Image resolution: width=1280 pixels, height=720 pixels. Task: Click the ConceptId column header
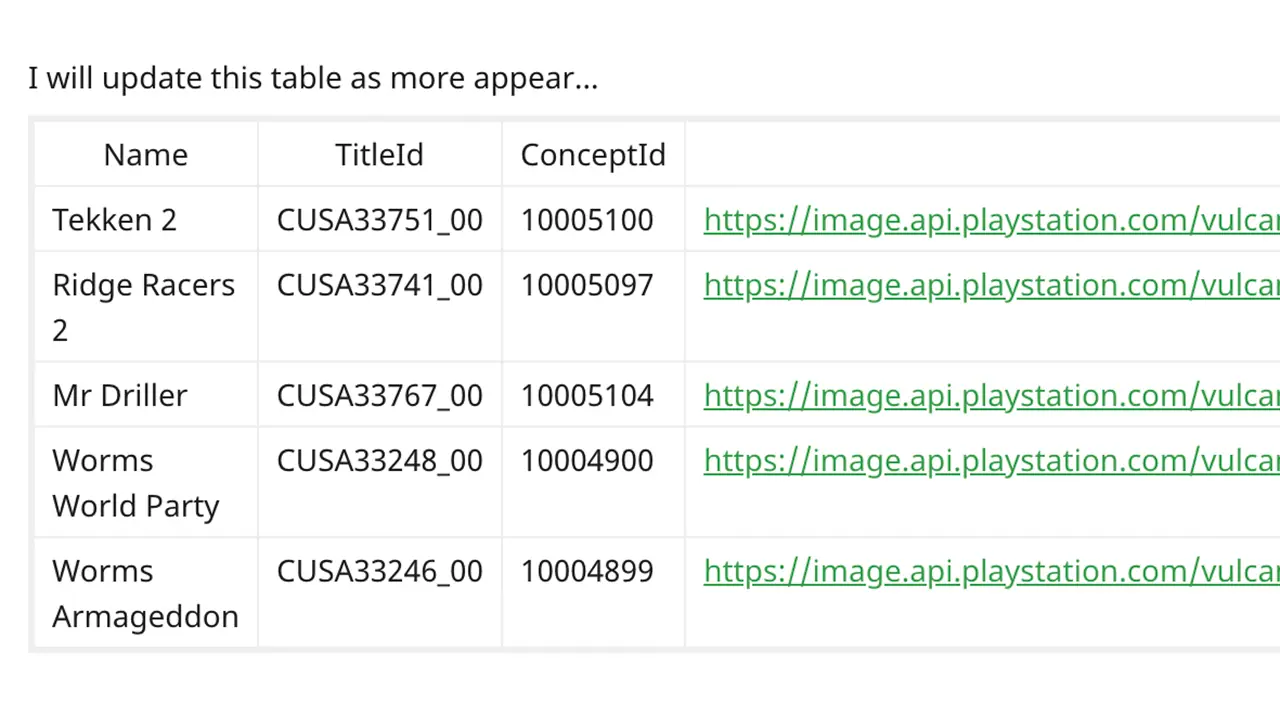pos(593,155)
